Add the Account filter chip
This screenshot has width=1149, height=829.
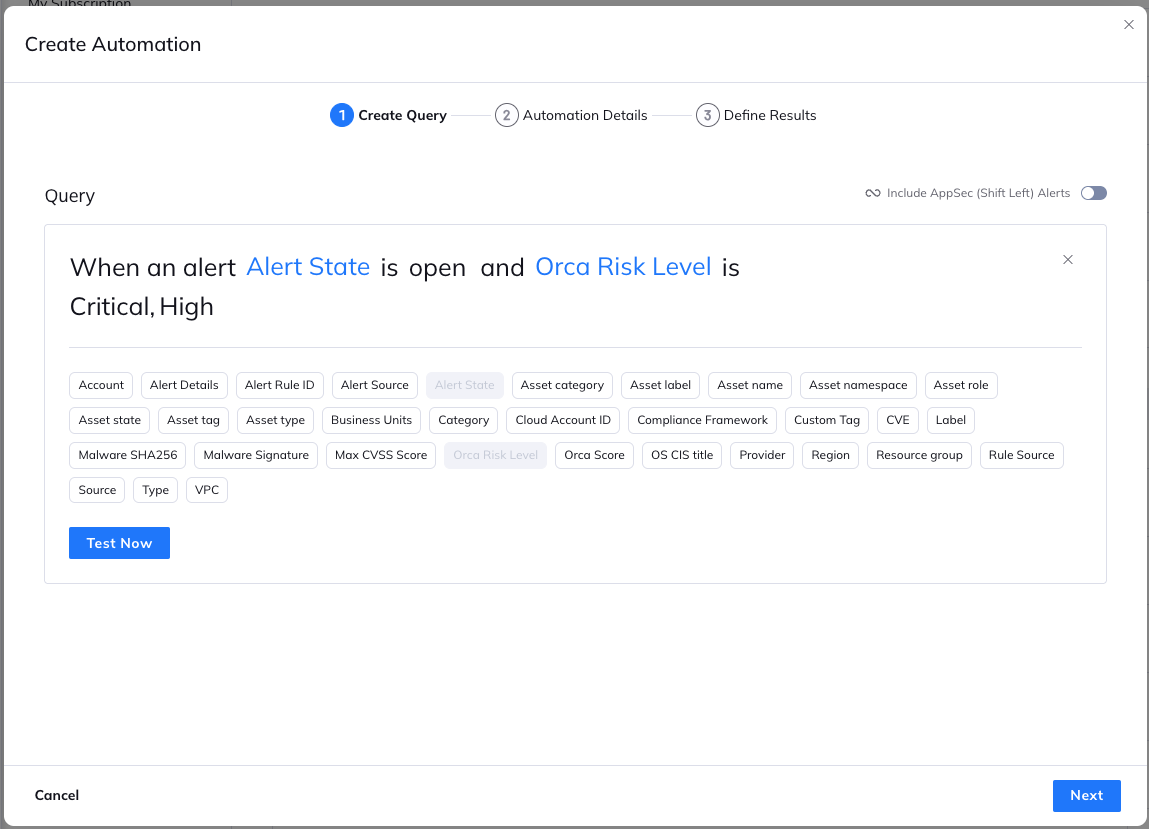(x=101, y=385)
